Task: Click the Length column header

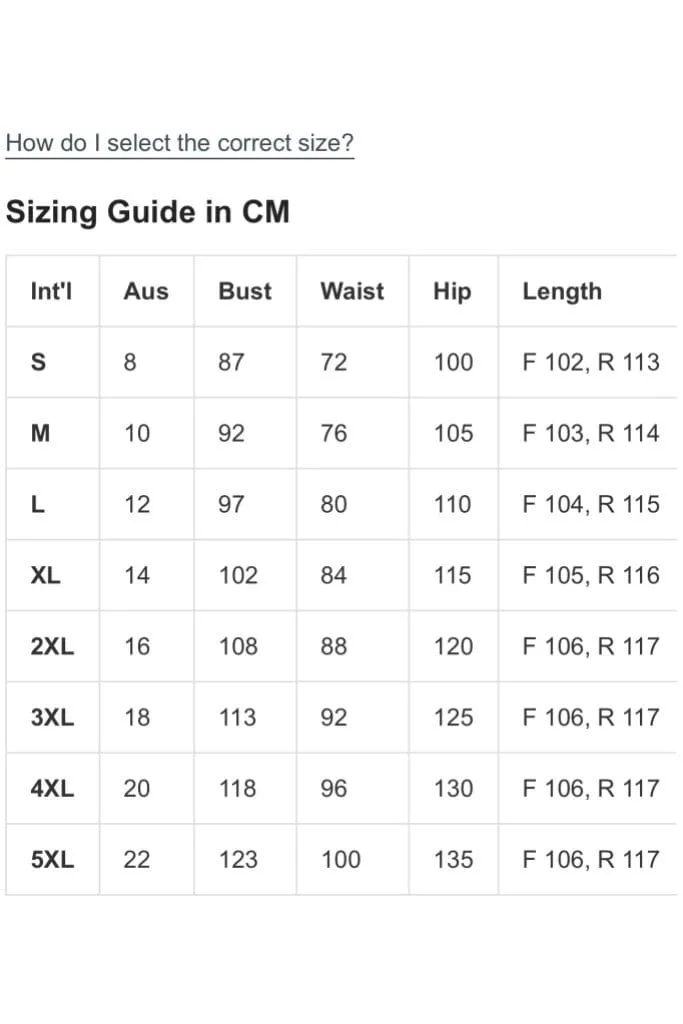Action: (x=562, y=291)
